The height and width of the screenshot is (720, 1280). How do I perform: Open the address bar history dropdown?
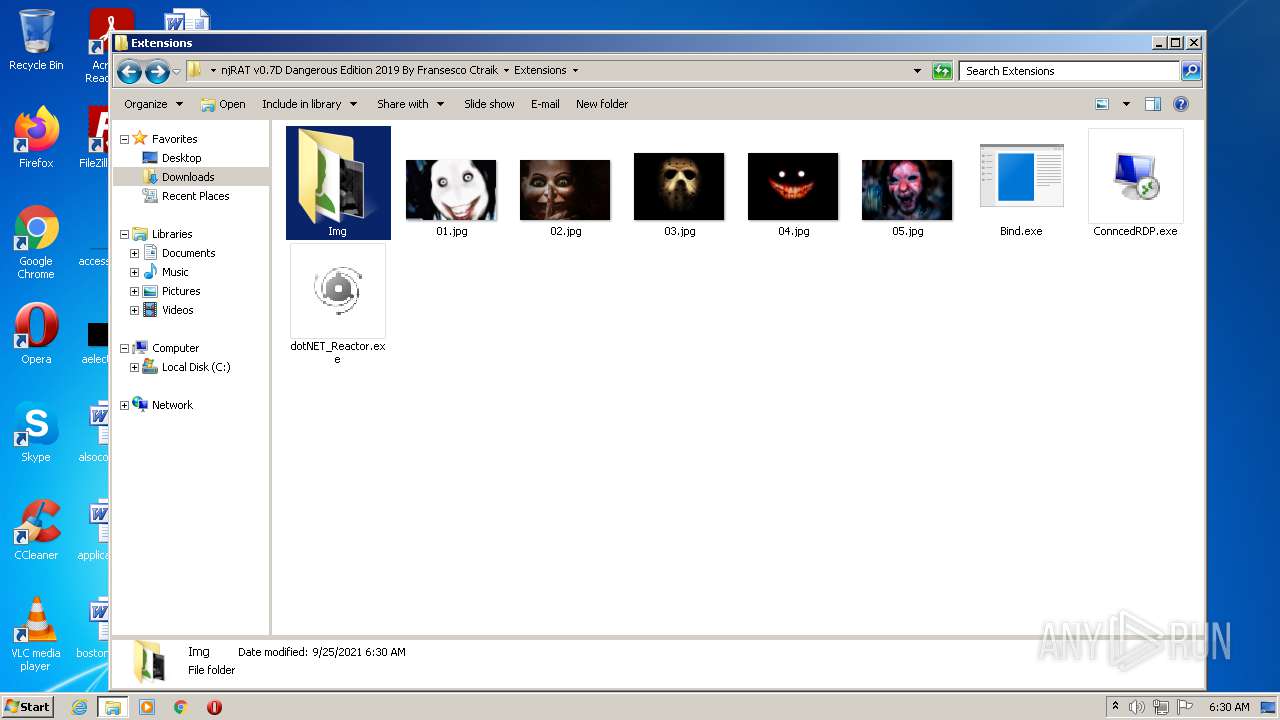[x=917, y=71]
